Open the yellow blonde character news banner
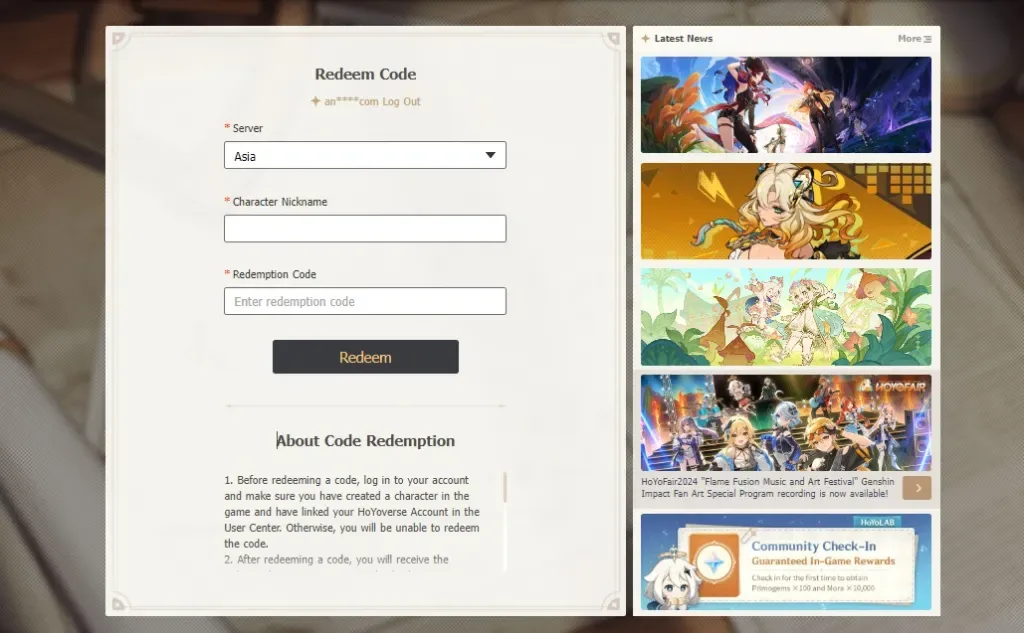The image size is (1024, 633). (x=785, y=211)
